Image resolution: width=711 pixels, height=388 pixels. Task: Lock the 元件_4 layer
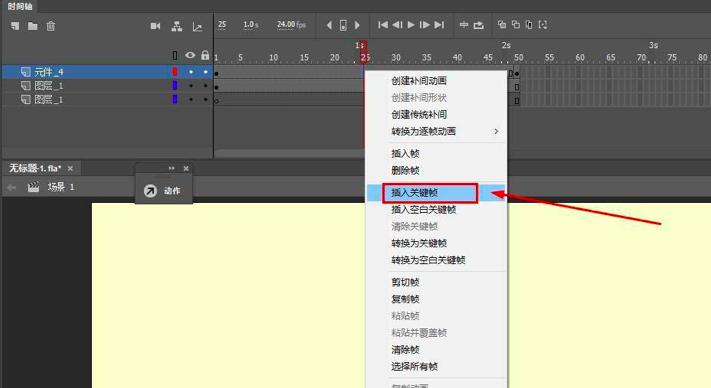[x=205, y=72]
